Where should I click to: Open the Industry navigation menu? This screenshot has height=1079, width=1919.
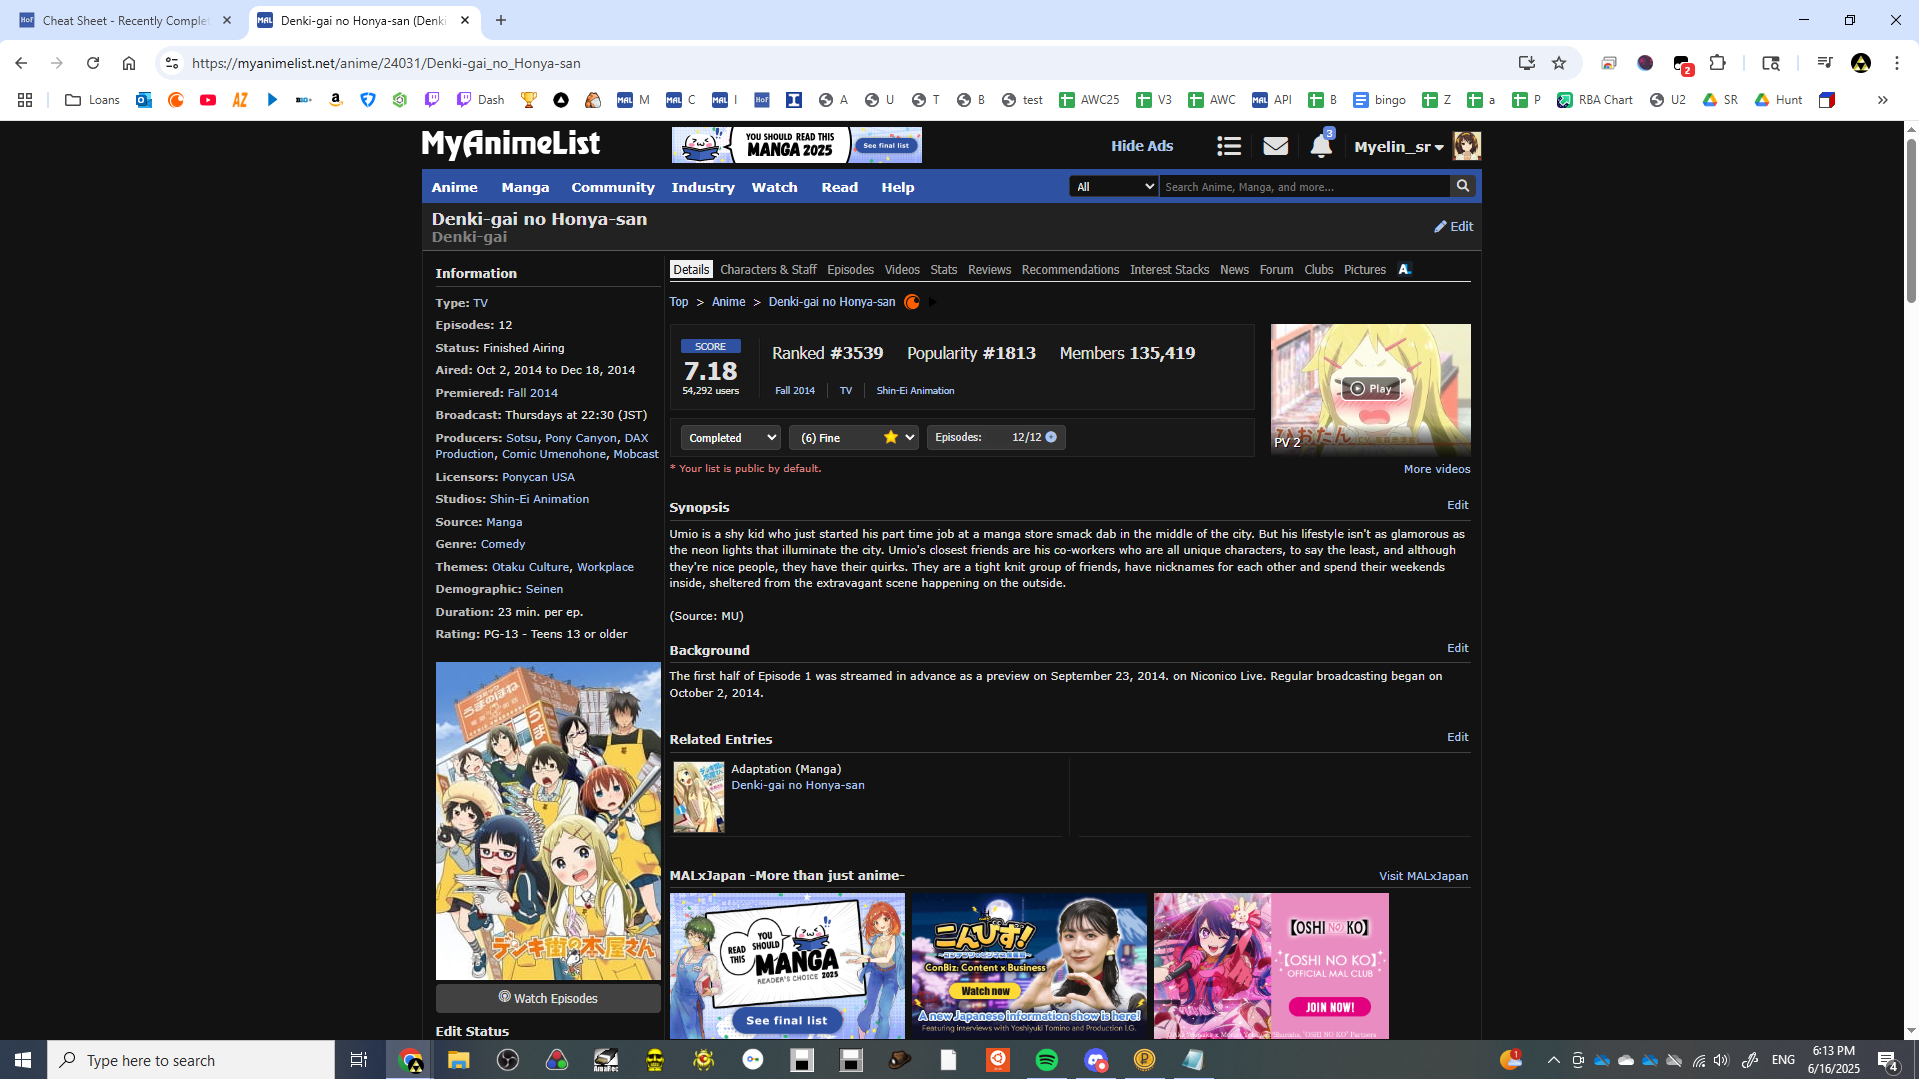click(703, 187)
